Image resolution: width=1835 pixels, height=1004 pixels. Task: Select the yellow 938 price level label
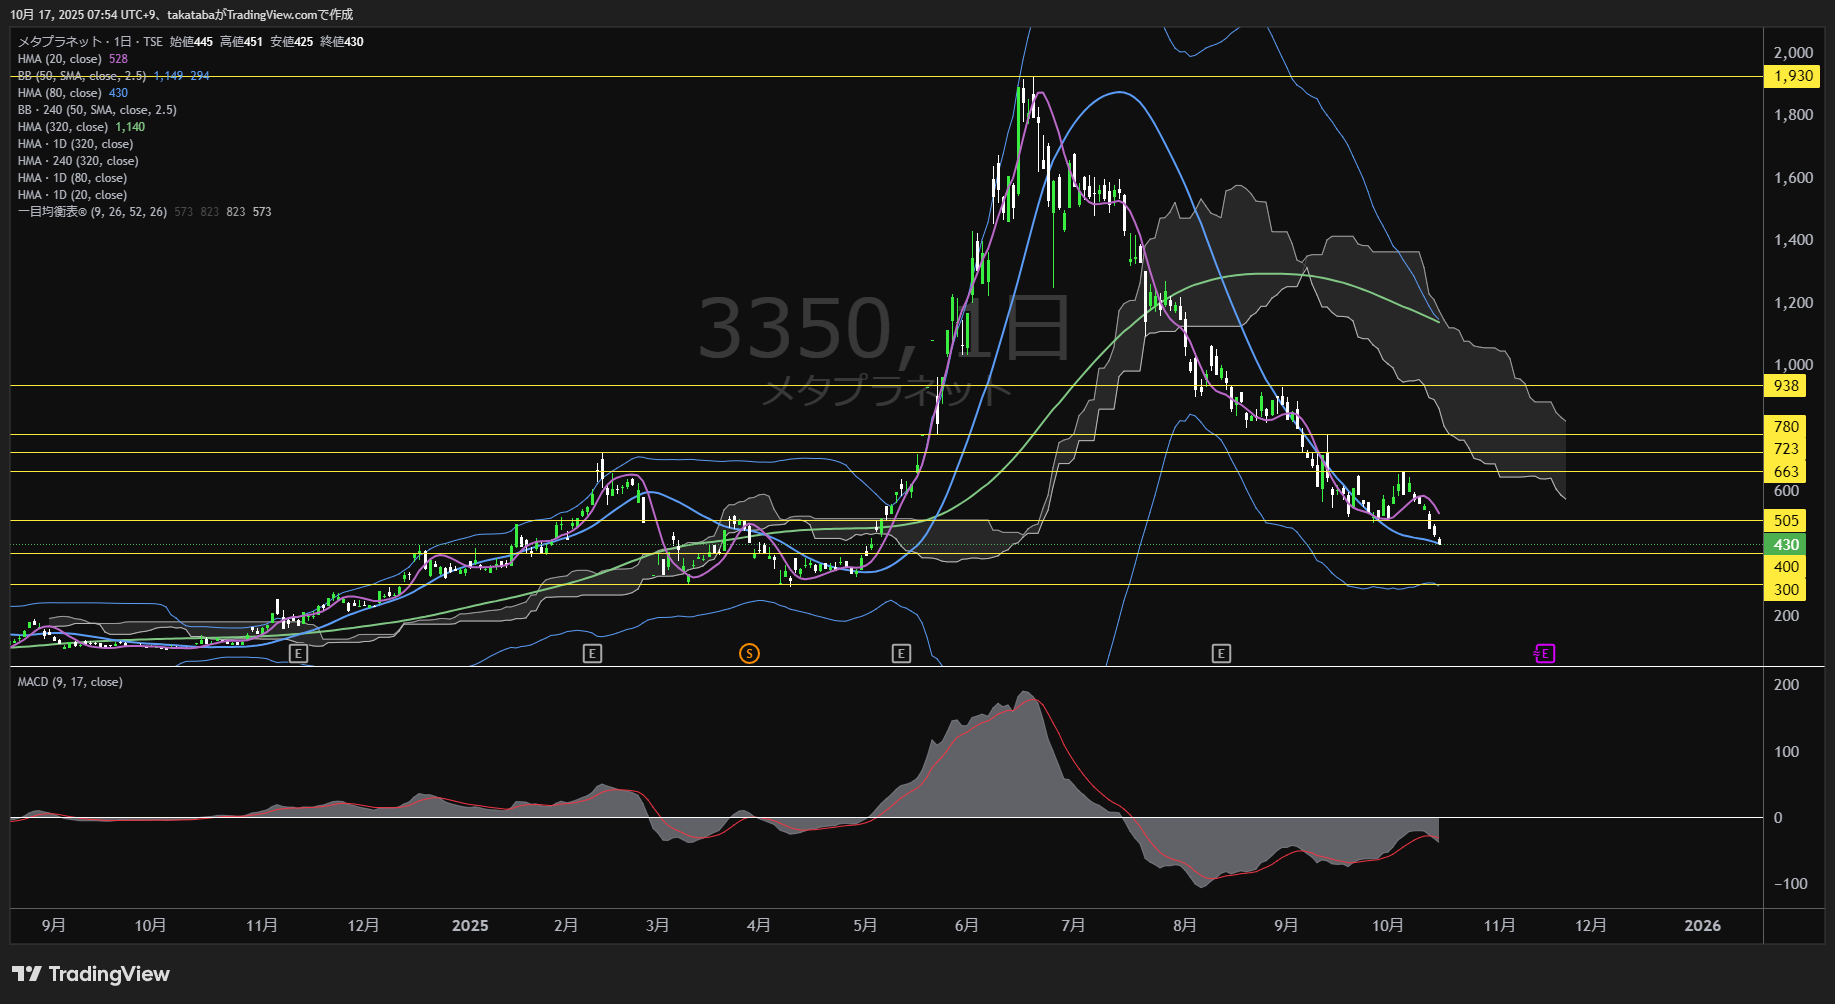pyautogui.click(x=1786, y=386)
